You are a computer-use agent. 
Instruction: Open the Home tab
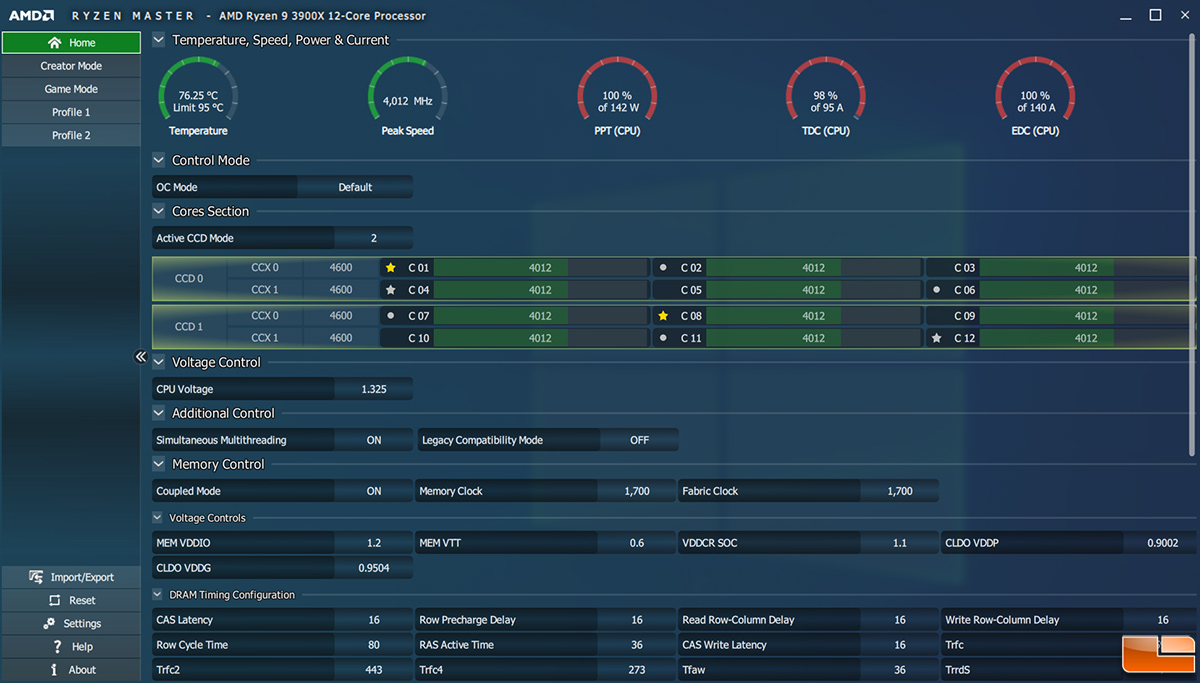(x=71, y=43)
